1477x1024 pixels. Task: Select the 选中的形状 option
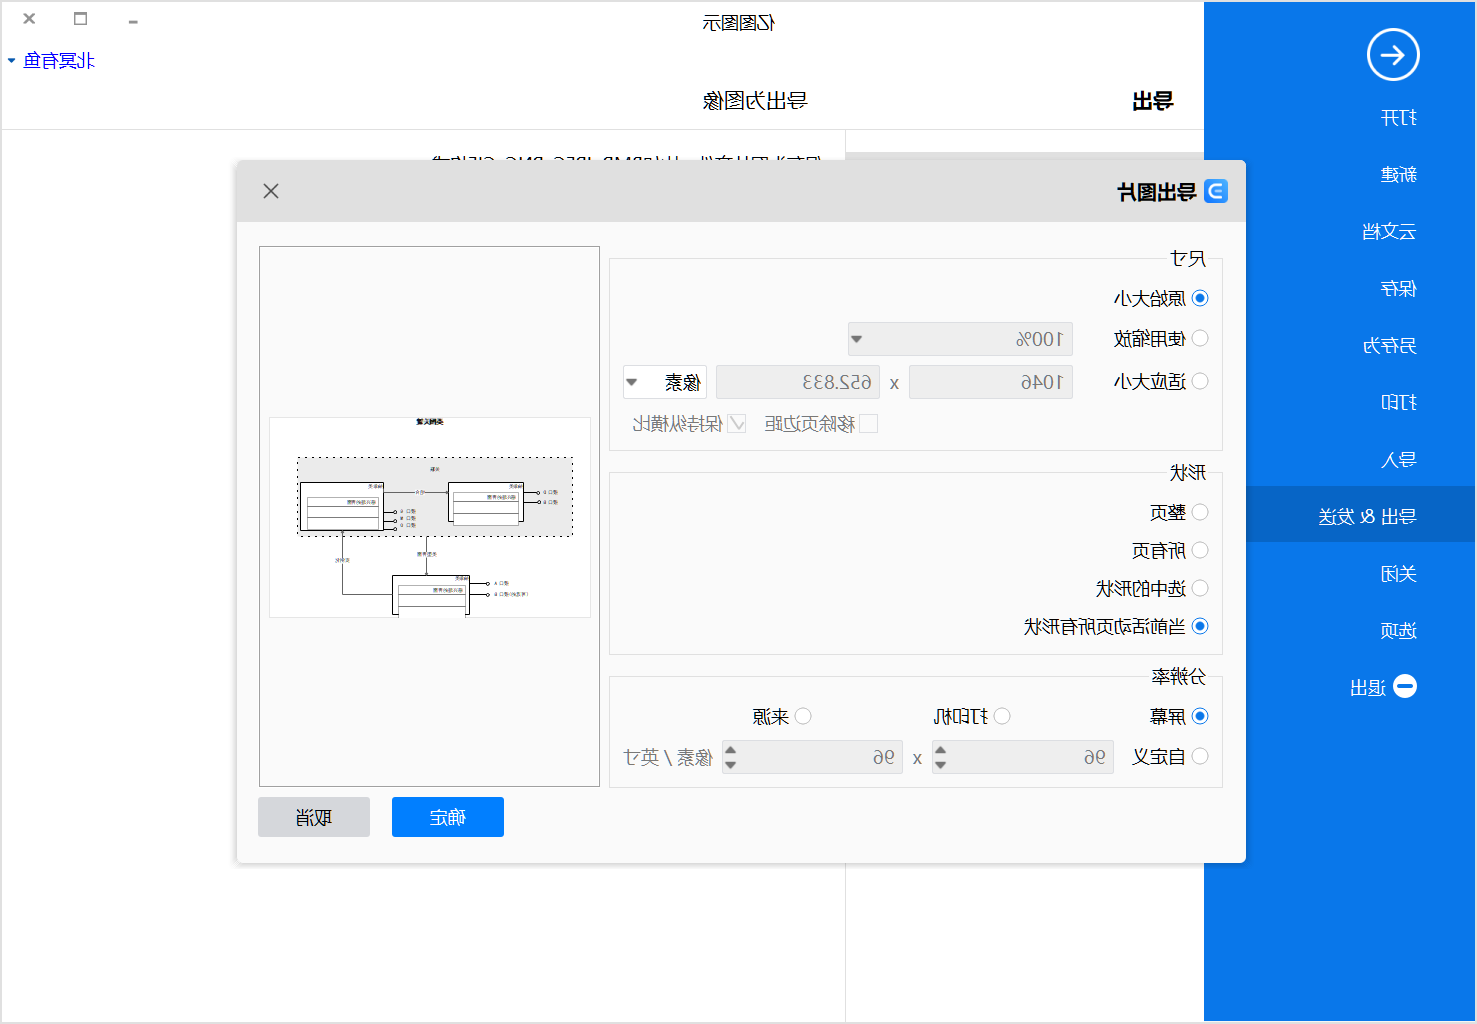tap(1200, 588)
